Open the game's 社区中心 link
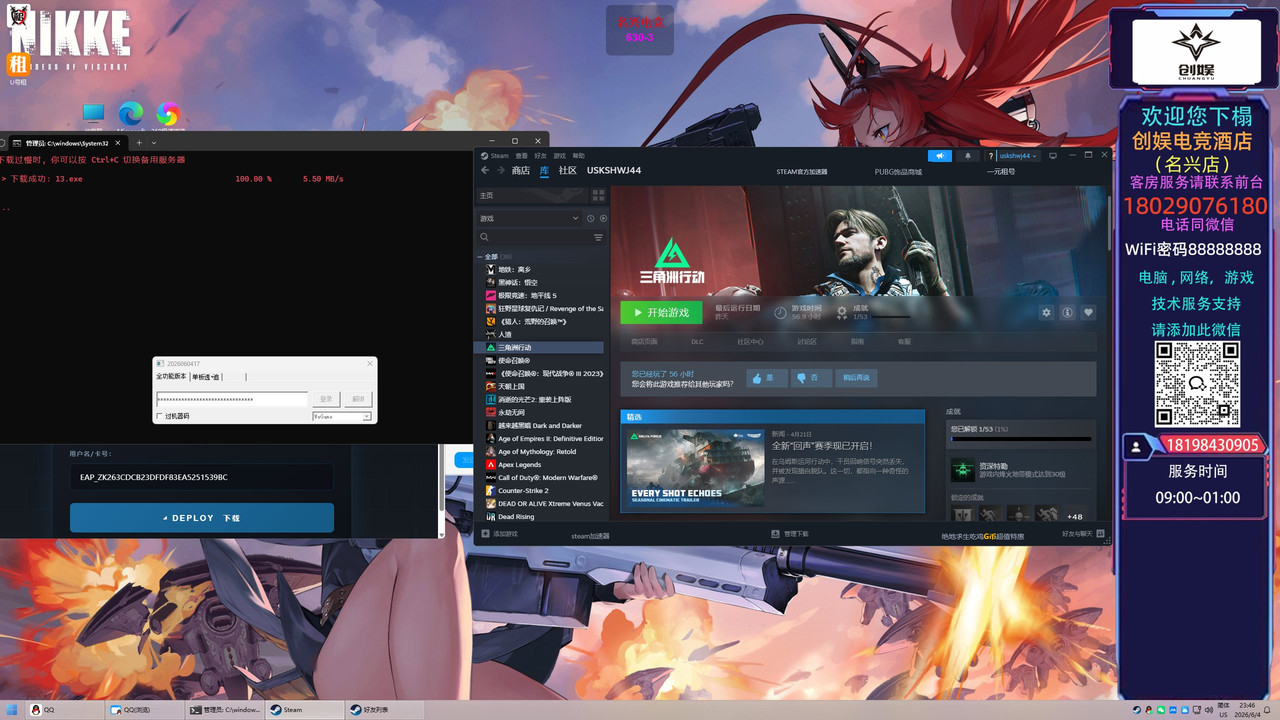 (751, 341)
